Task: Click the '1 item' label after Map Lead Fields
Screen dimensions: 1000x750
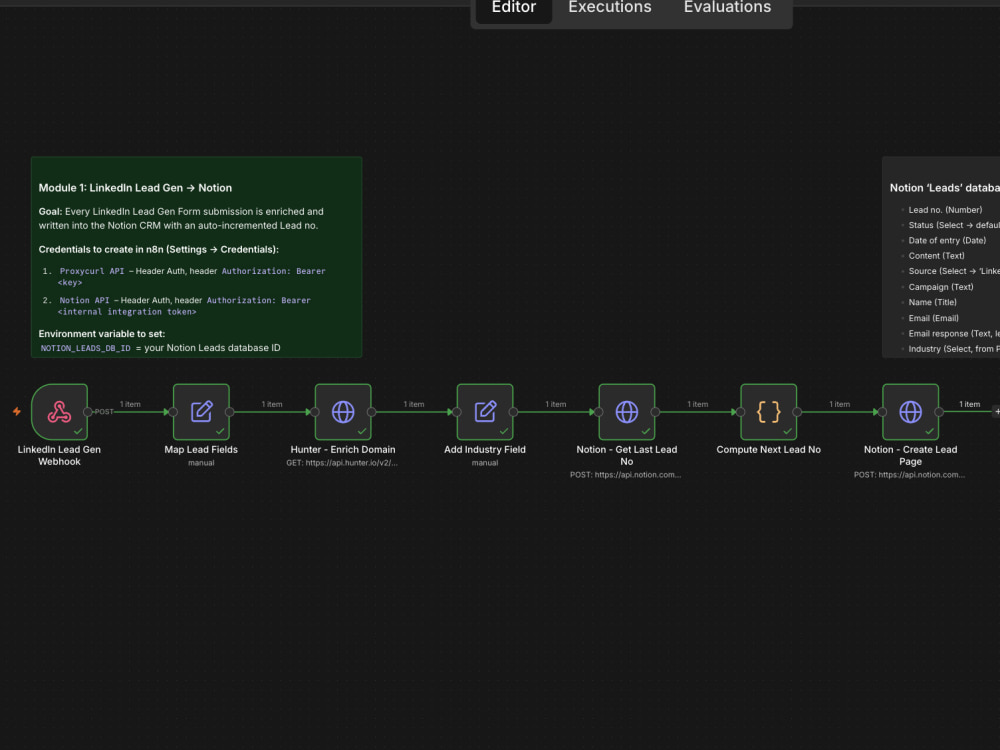Action: pos(272,404)
